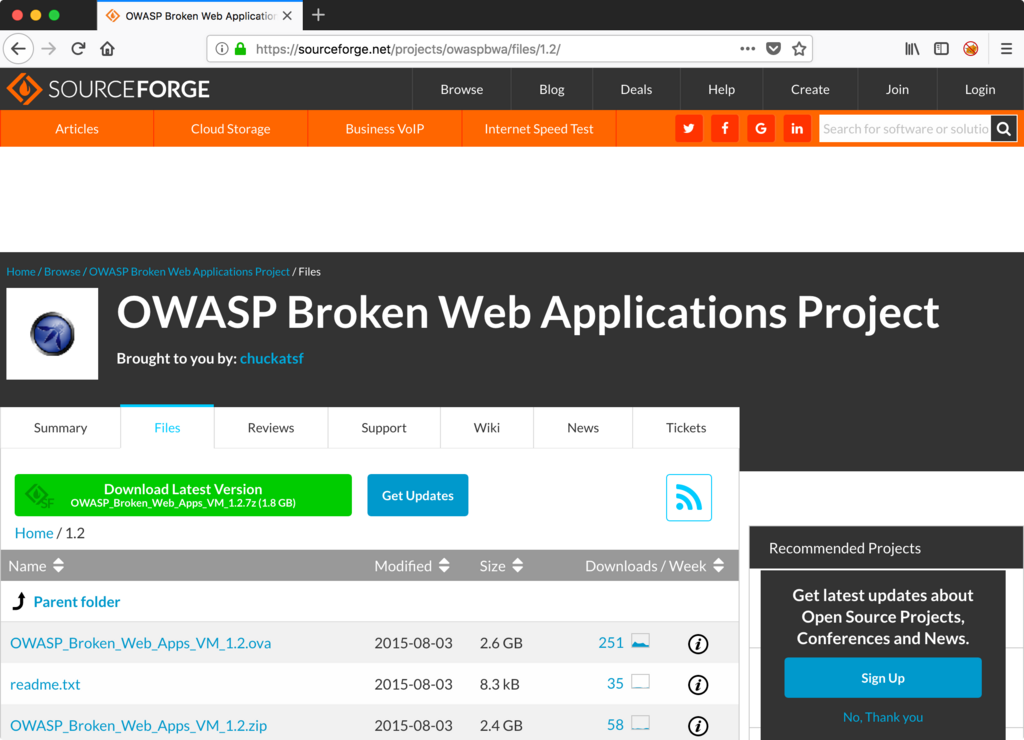Viewport: 1024px width, 740px height.
Task: Switch to the Reviews tab
Action: (271, 428)
